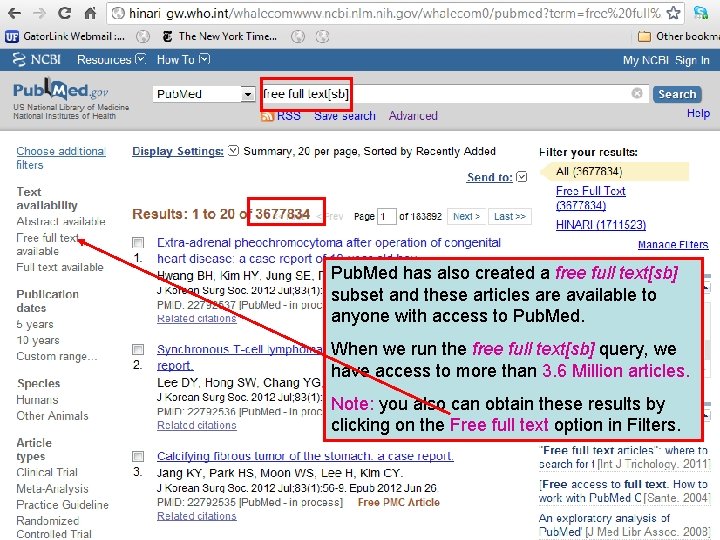Open the Advanced search link
Viewport: 720px width, 540px height.
pyautogui.click(x=413, y=116)
